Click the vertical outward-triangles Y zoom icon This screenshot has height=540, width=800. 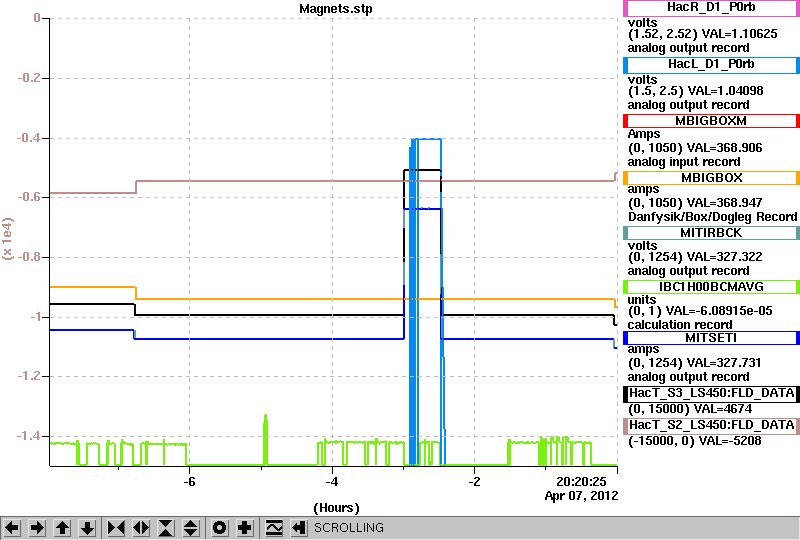191,527
